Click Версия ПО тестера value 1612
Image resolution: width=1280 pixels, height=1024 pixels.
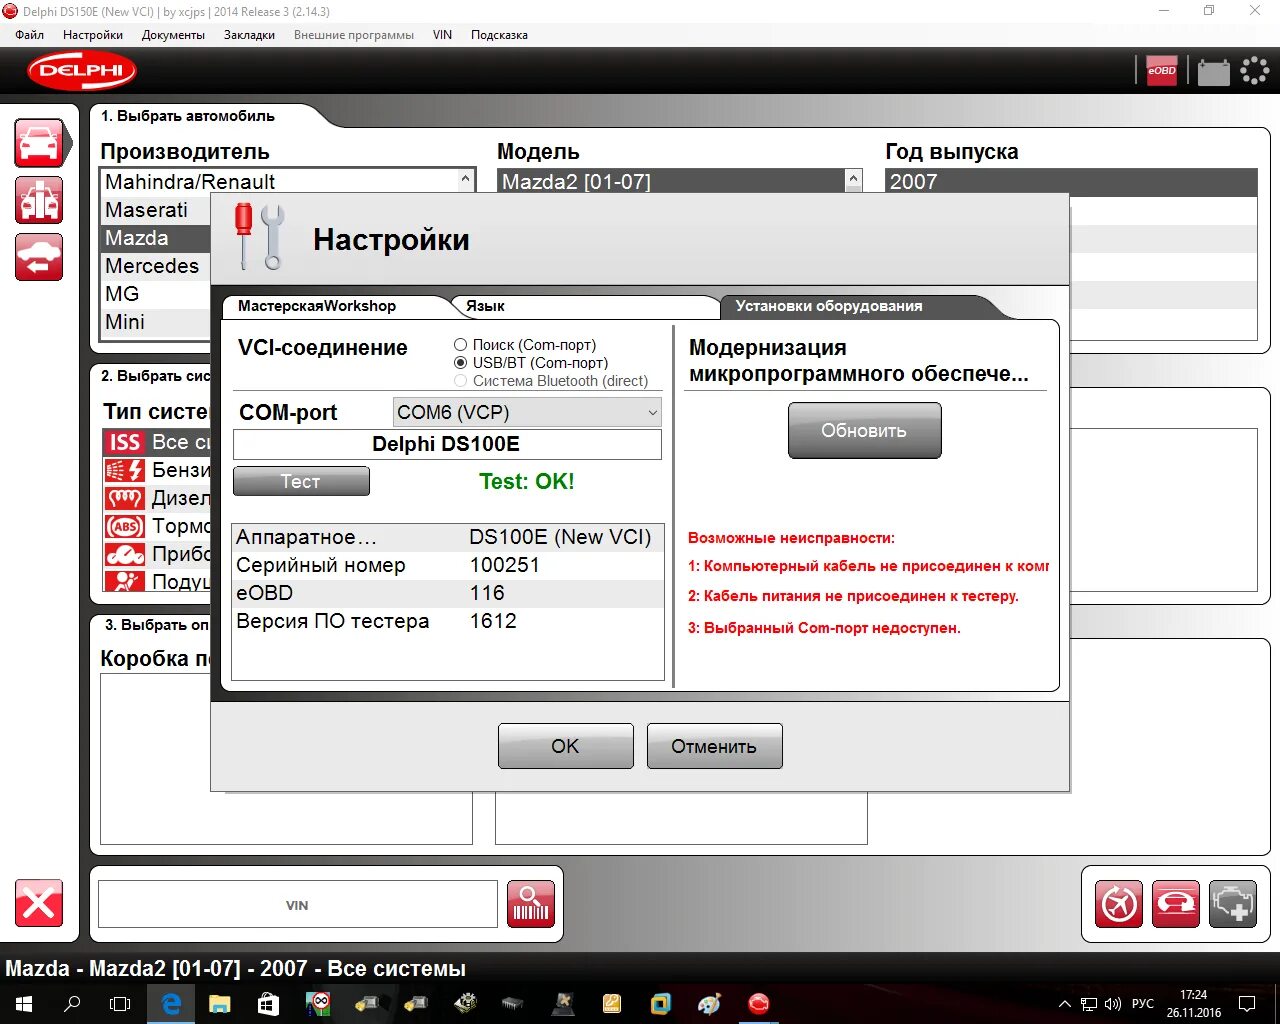493,621
